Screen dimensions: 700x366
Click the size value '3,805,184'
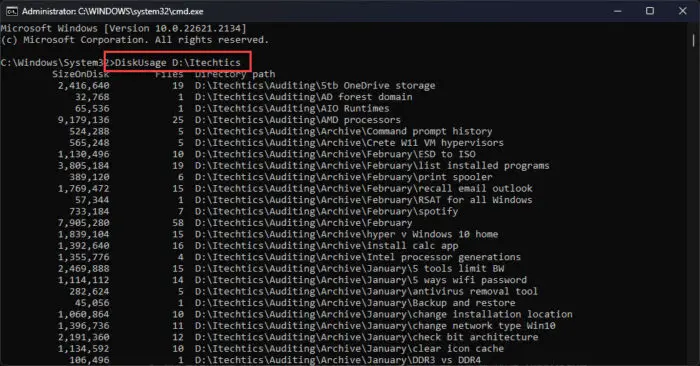83,166
